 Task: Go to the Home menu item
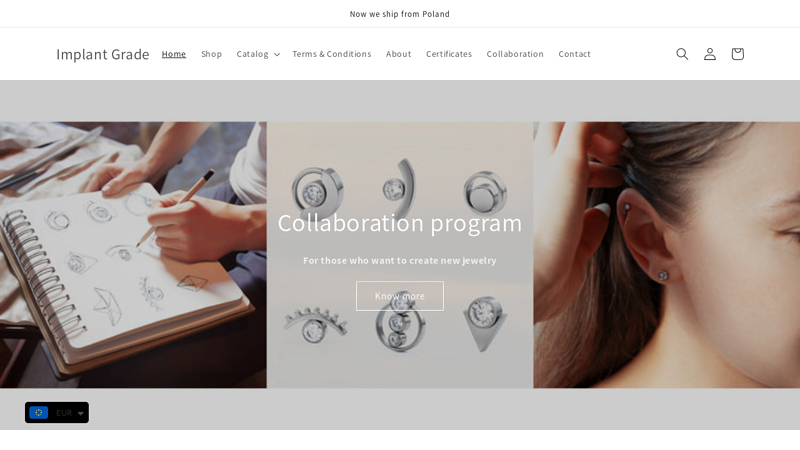pos(173,54)
